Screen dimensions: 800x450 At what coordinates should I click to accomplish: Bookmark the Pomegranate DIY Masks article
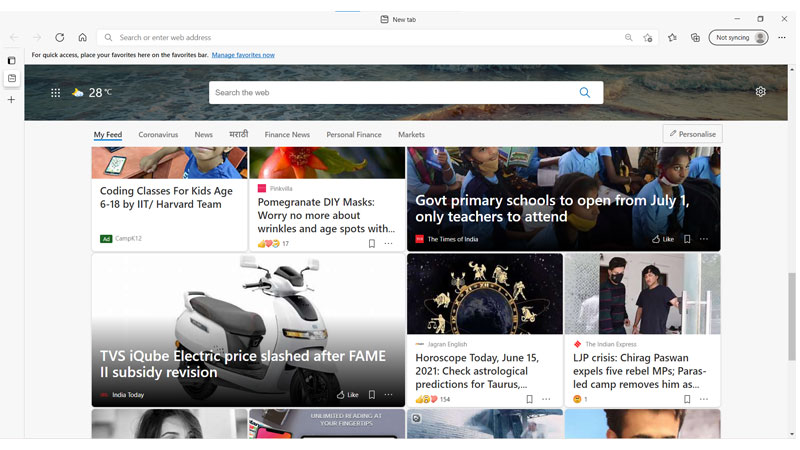372,243
